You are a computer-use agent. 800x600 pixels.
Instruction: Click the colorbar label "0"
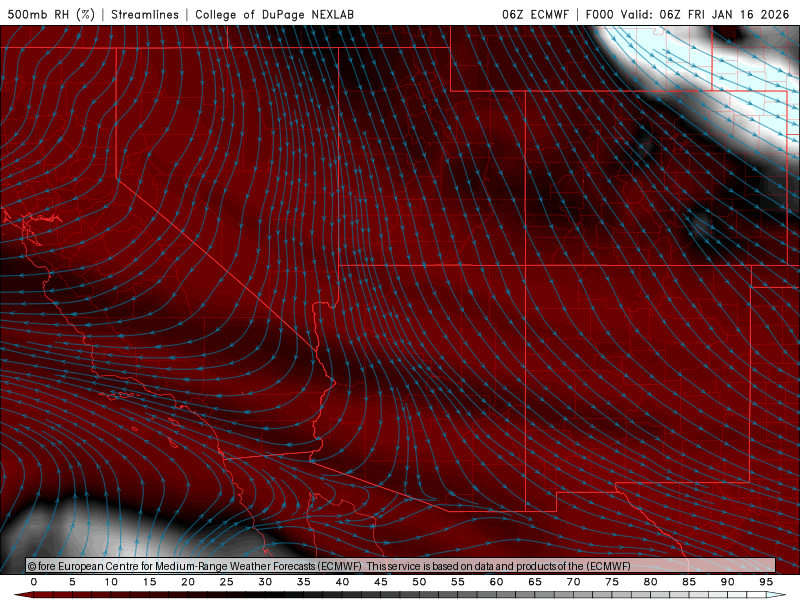(34, 582)
